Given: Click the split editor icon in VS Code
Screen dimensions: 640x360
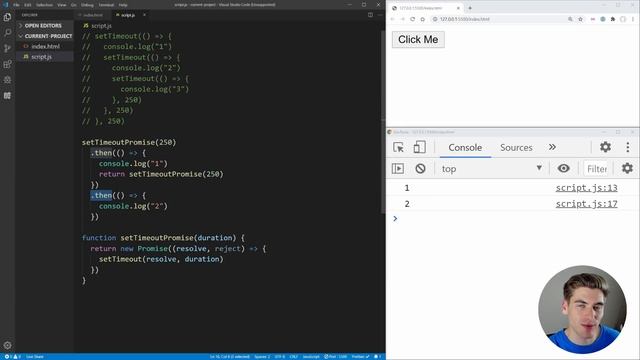Looking at the screenshot, I should point(370,15).
